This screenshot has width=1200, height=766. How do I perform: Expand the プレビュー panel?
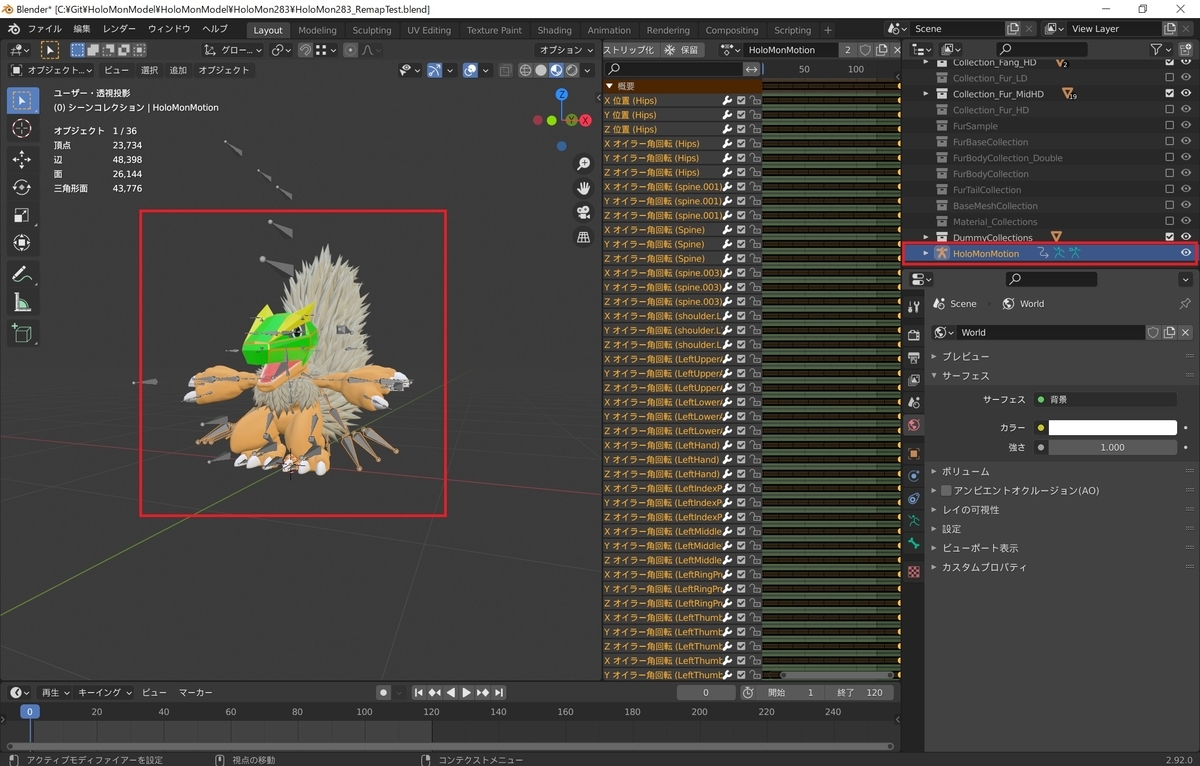pos(965,356)
